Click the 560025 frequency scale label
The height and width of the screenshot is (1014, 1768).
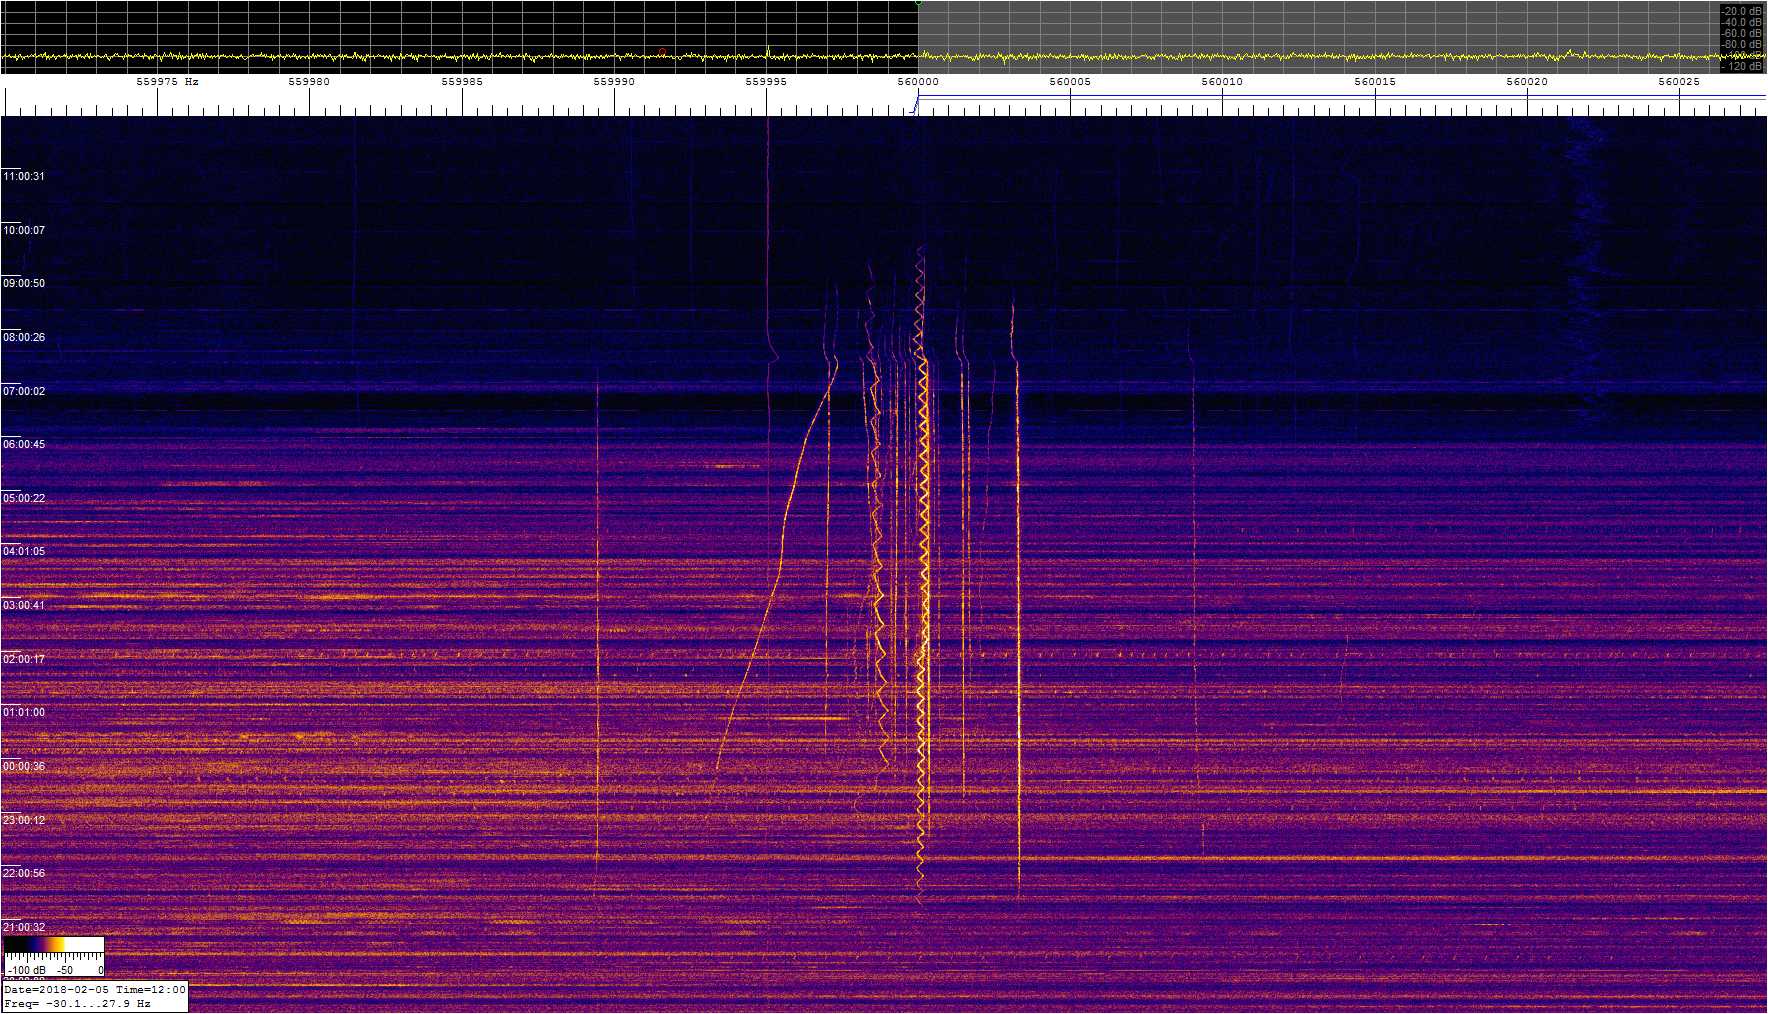1679,82
